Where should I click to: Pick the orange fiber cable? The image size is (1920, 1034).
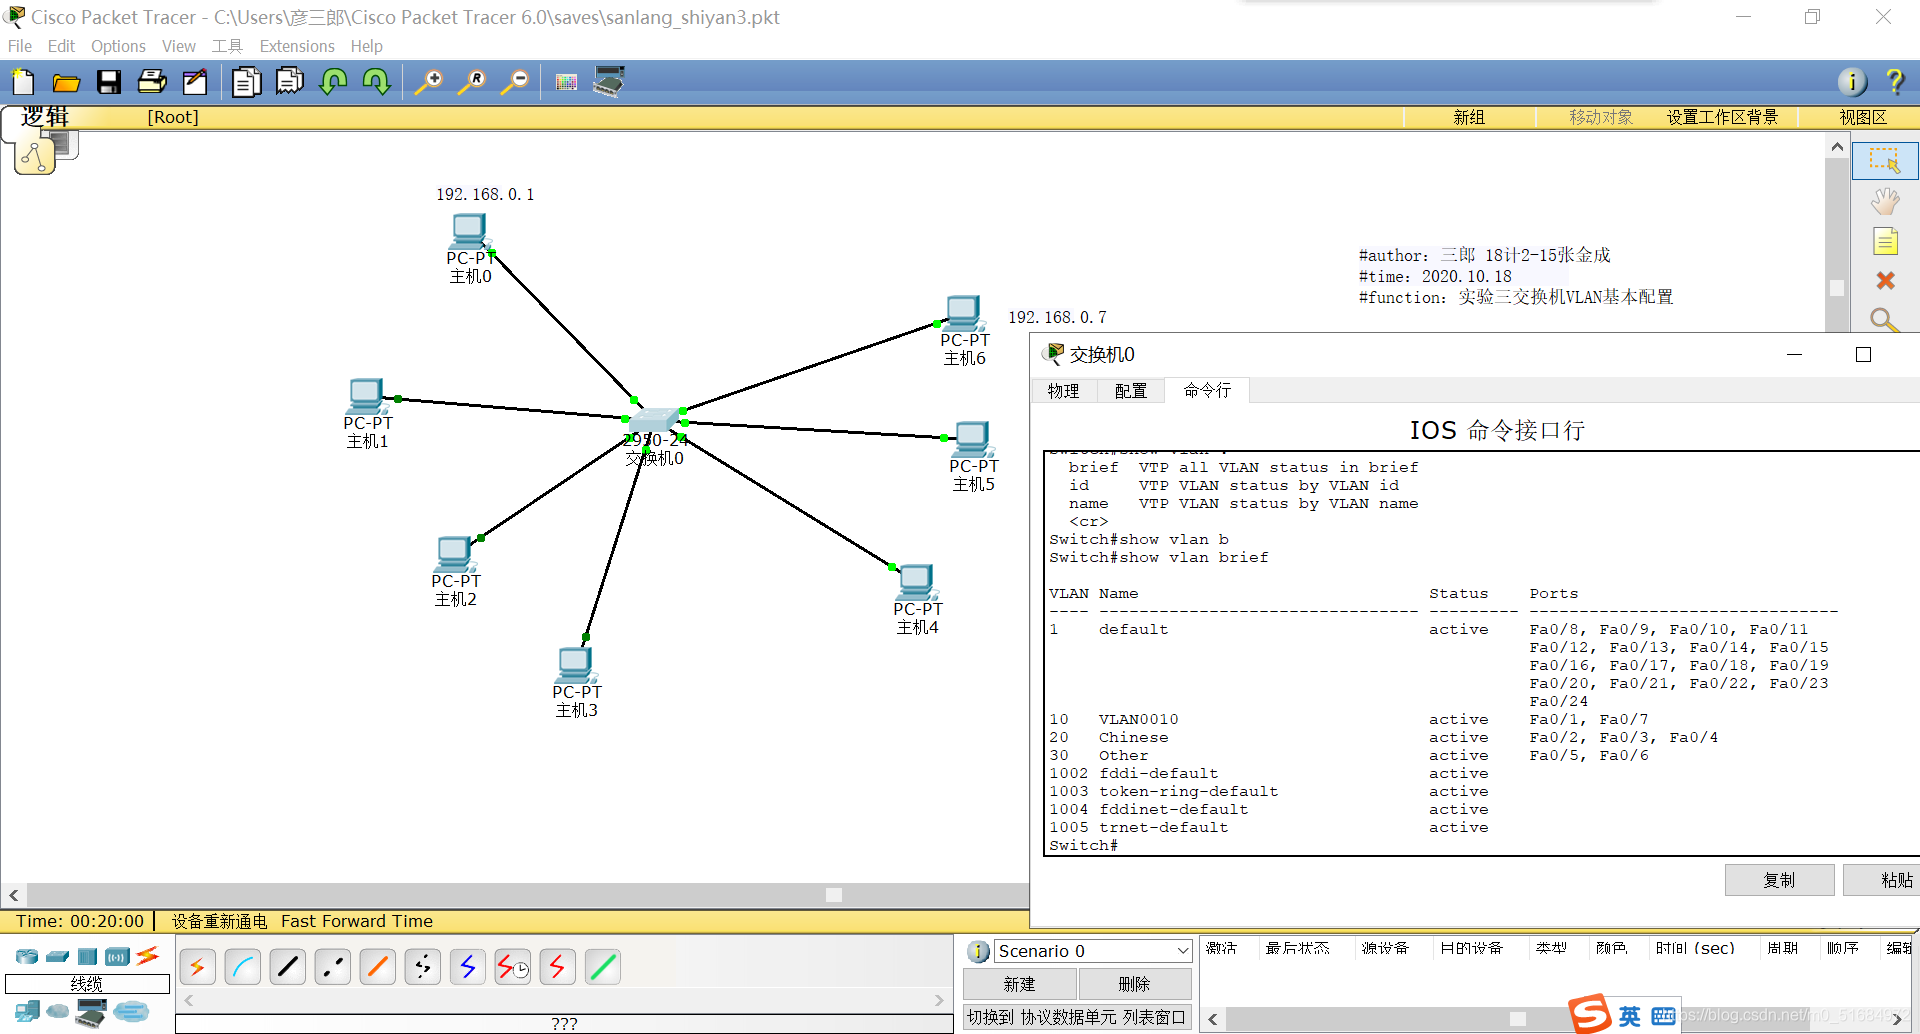point(378,967)
